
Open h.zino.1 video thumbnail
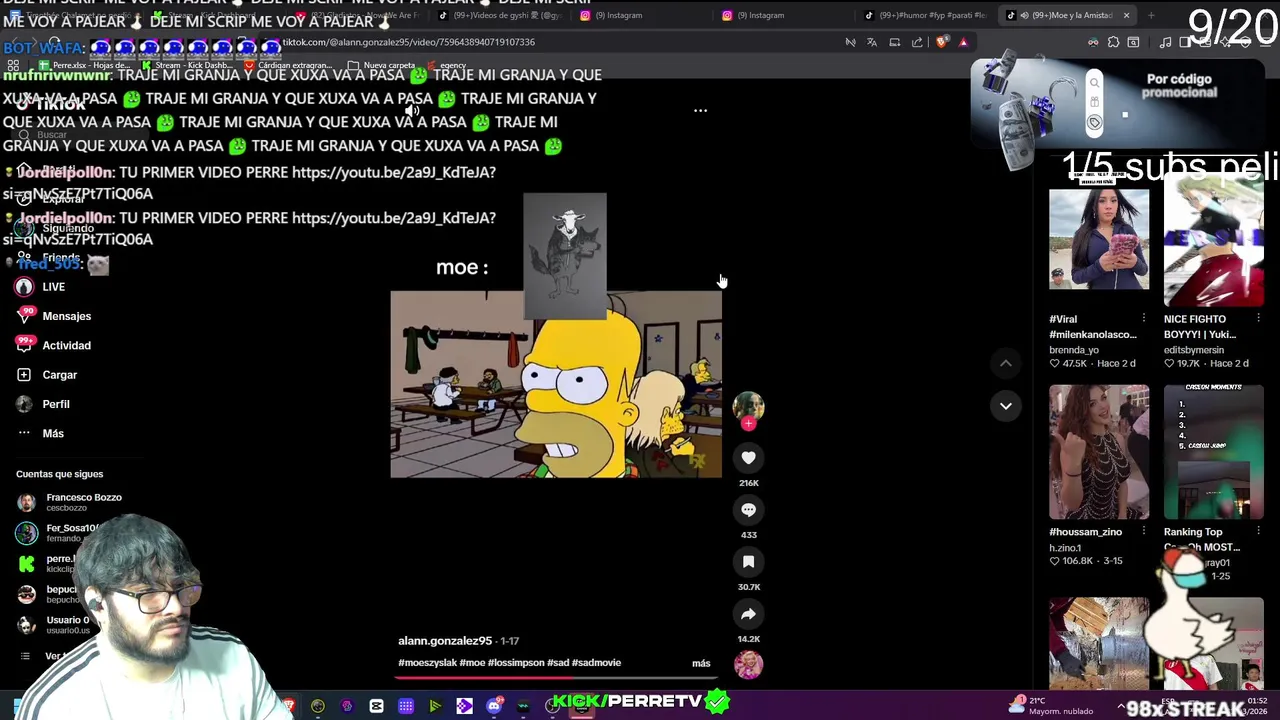pos(1099,452)
